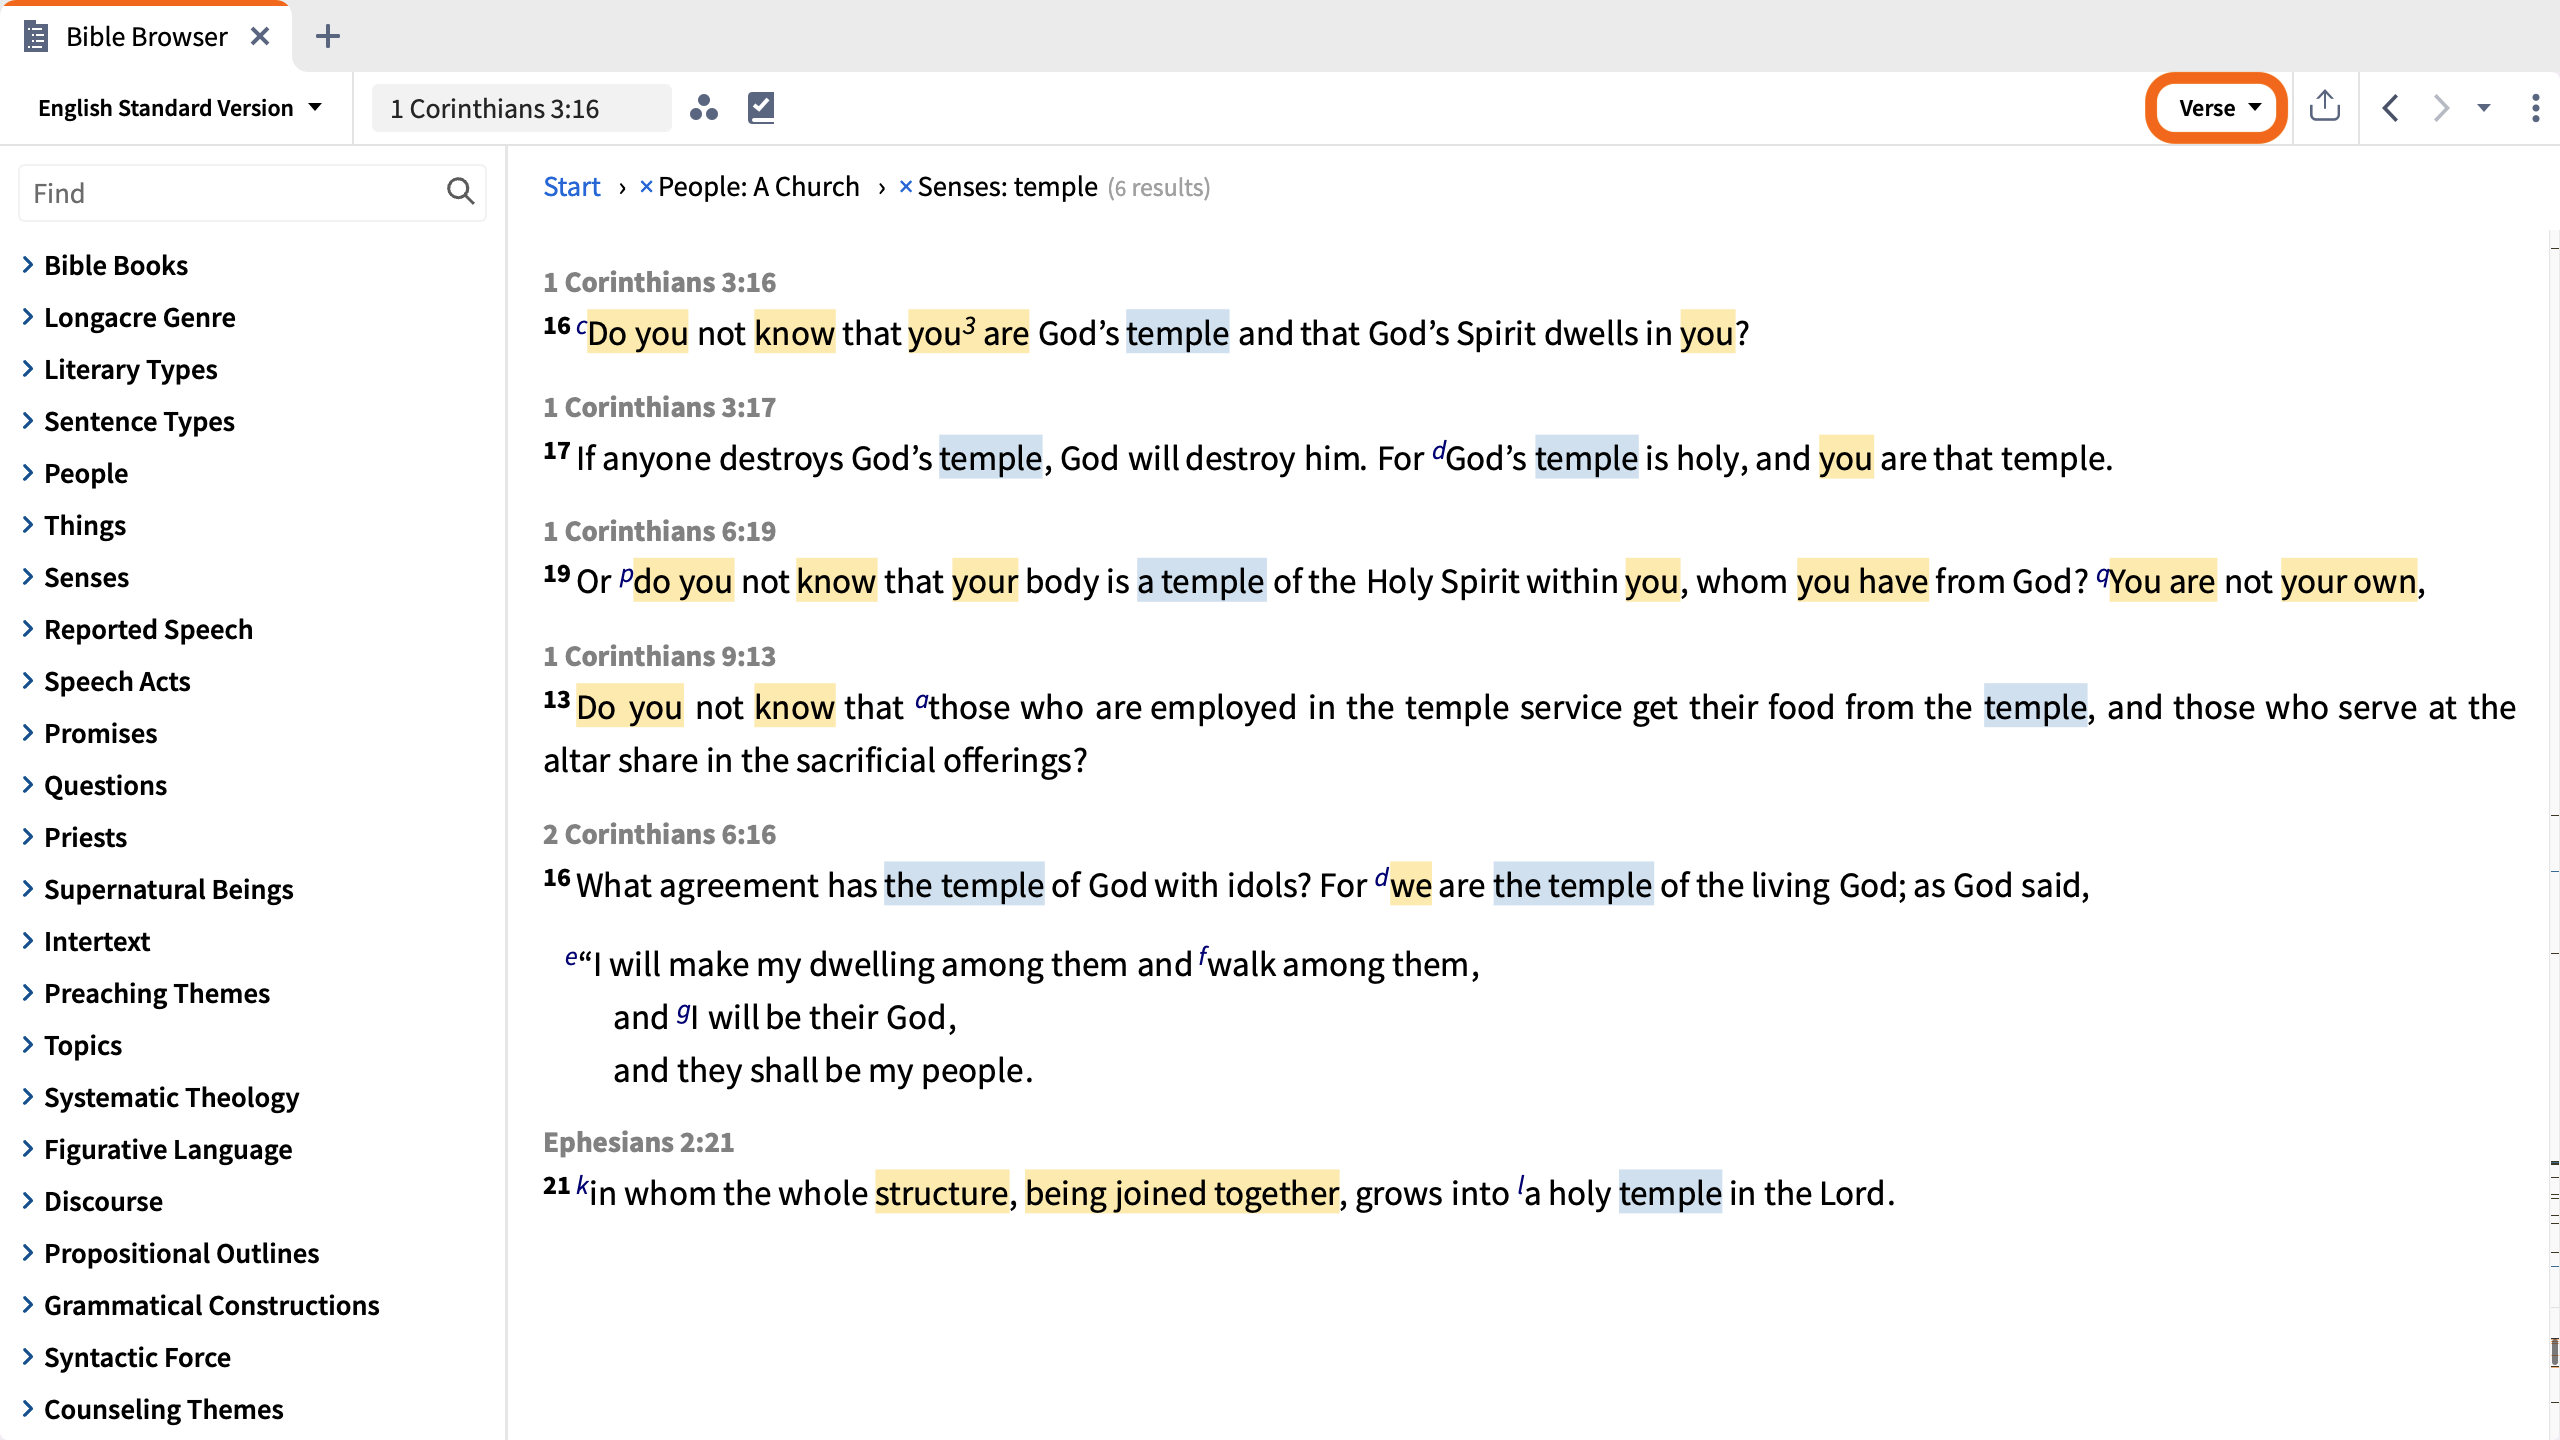
Task: Open English Standard Version dropdown
Action: tap(180, 108)
